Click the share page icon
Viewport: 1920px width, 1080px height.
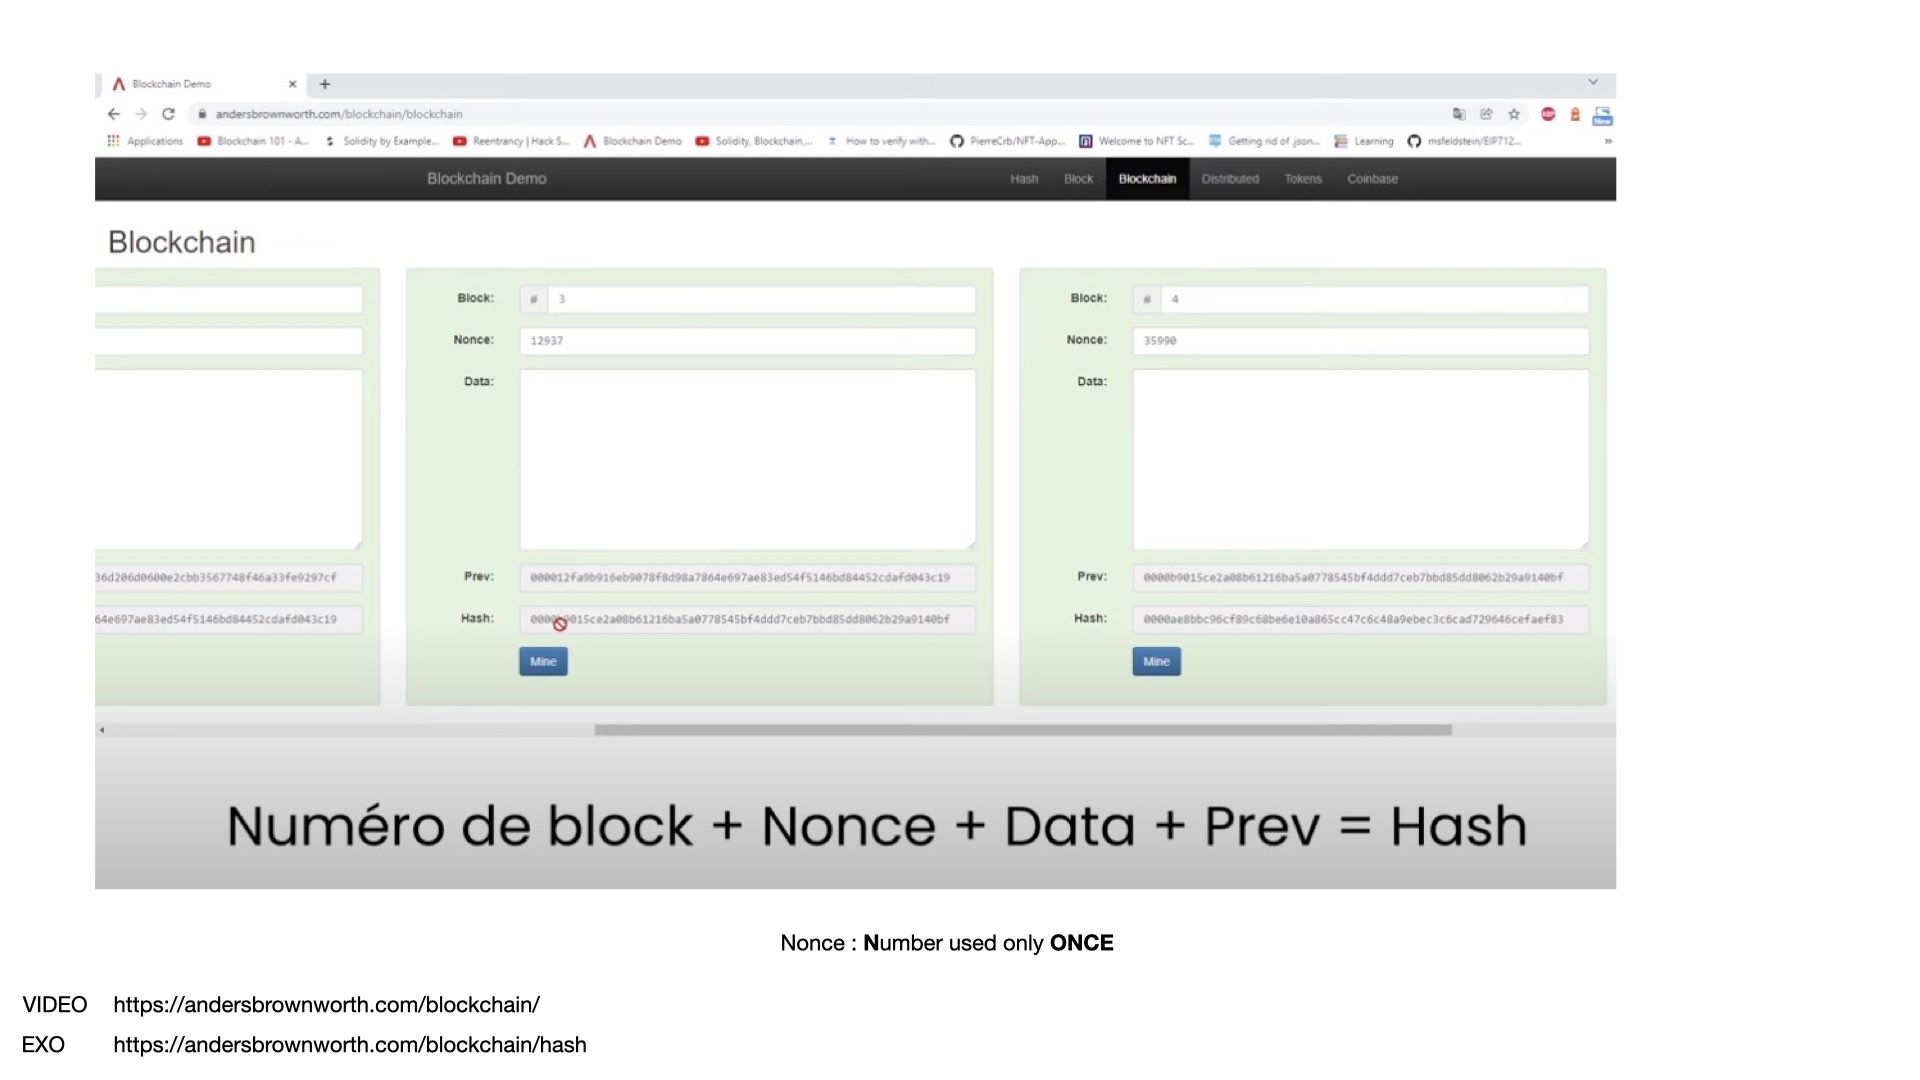1486,114
